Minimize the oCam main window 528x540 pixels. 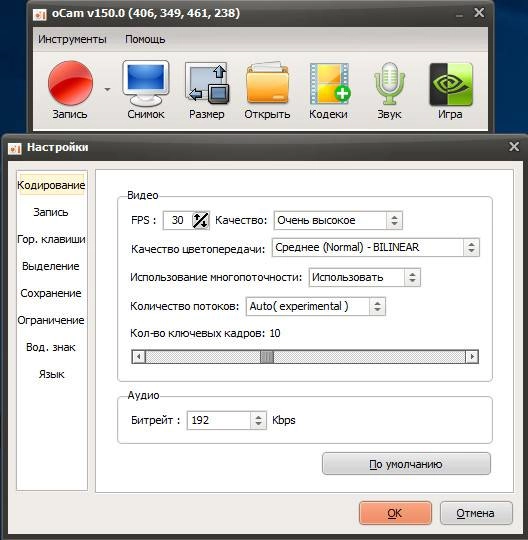click(x=459, y=15)
